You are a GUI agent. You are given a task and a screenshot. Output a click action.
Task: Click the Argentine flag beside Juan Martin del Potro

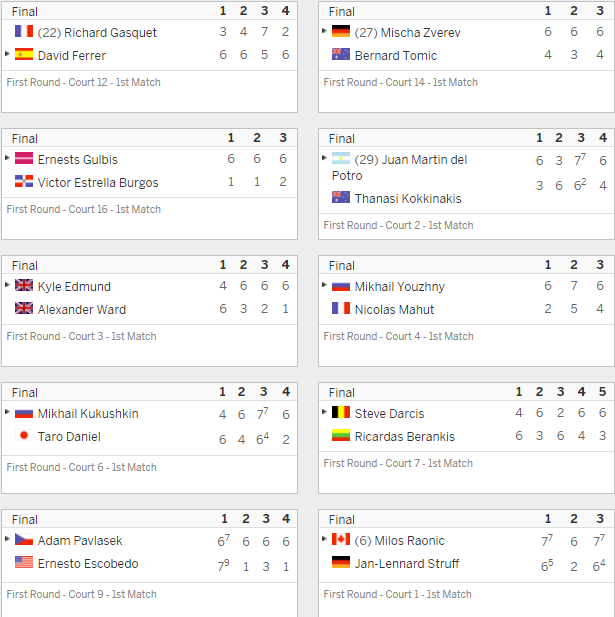coord(341,158)
